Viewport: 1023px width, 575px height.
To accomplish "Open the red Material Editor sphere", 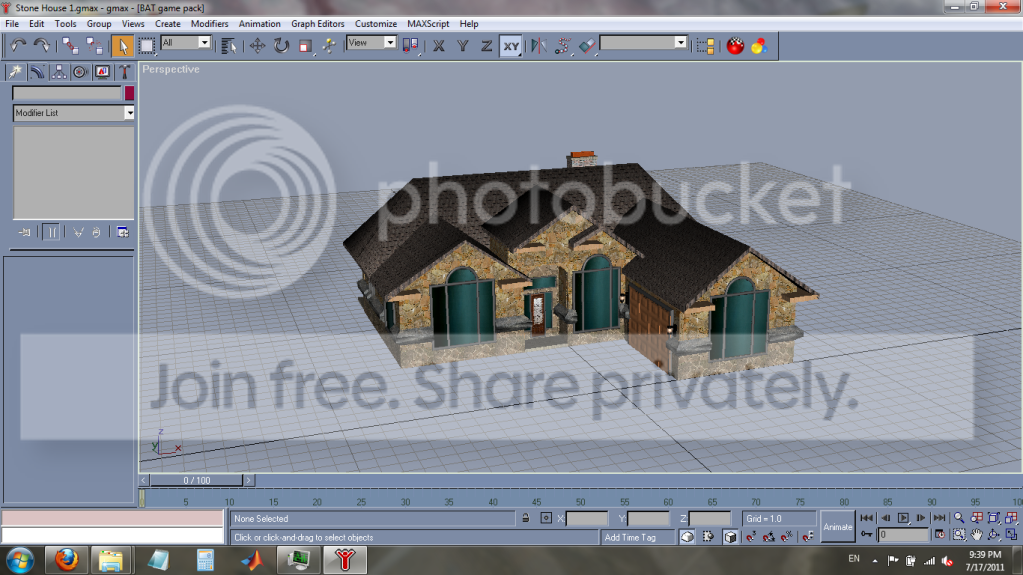I will click(735, 46).
